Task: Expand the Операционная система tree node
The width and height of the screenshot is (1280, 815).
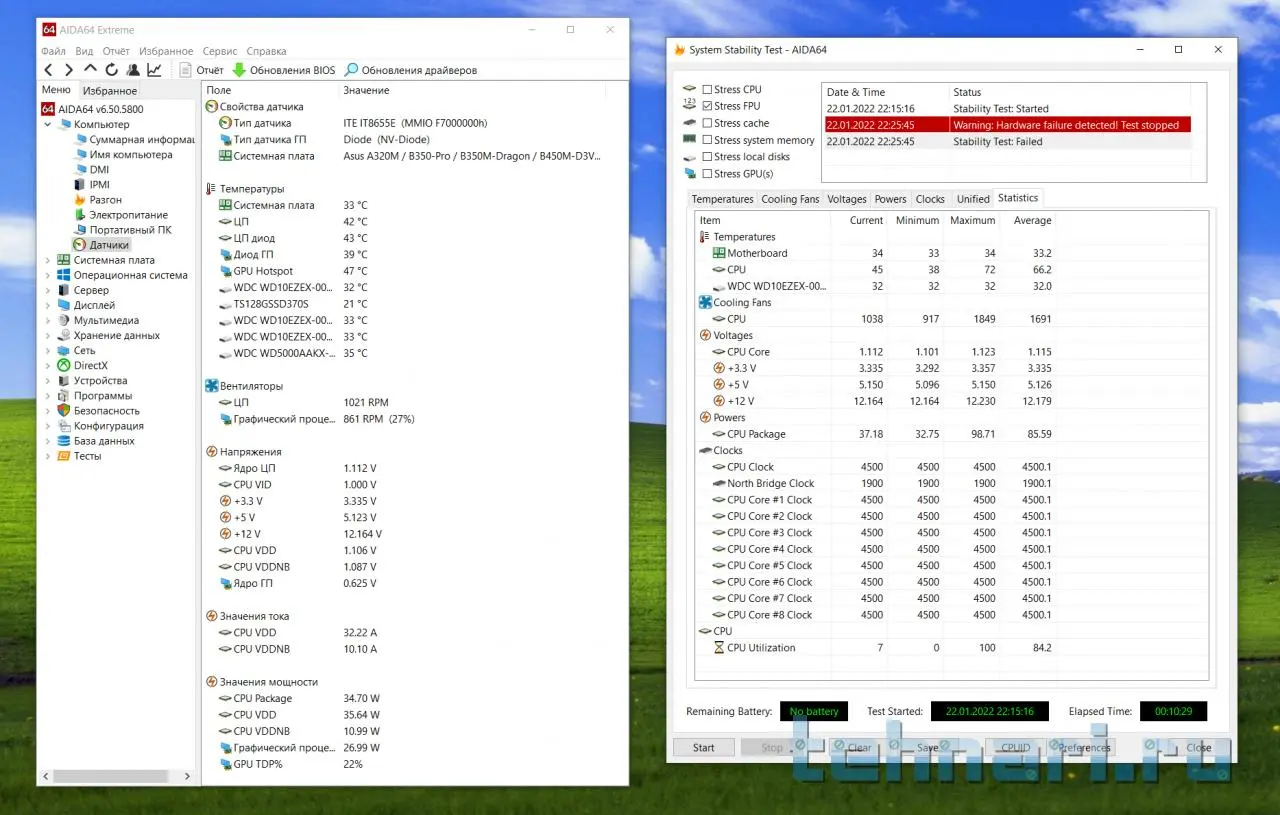Action: pos(48,275)
